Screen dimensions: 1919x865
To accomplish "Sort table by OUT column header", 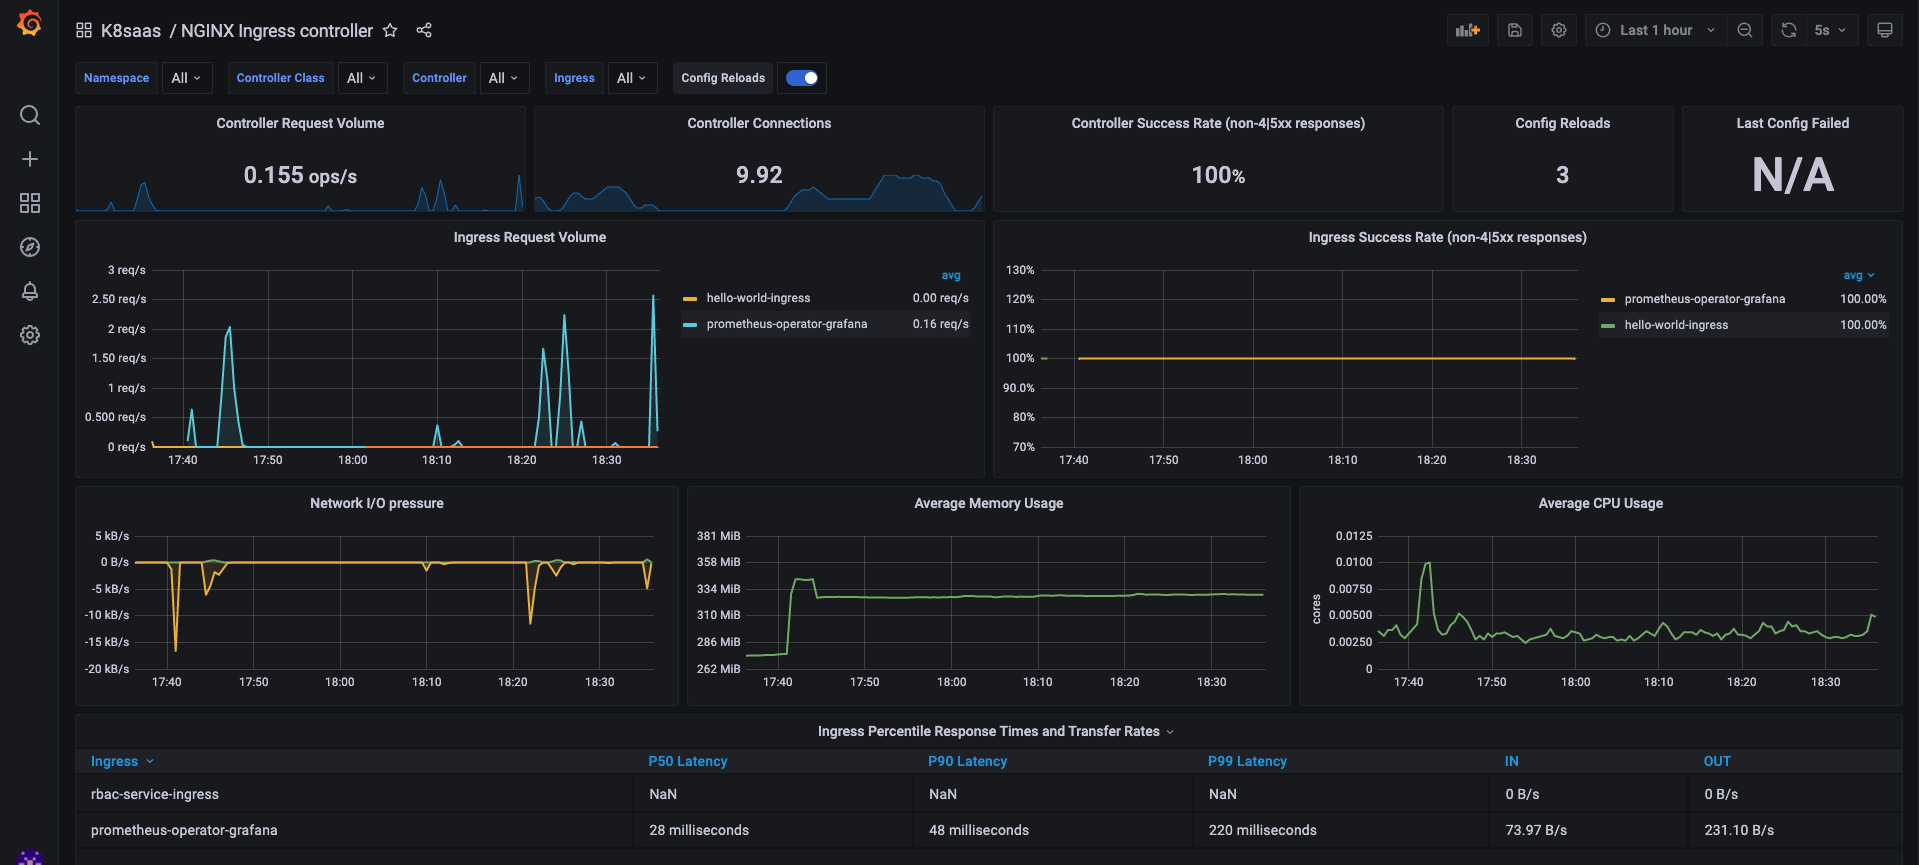I will (1717, 761).
